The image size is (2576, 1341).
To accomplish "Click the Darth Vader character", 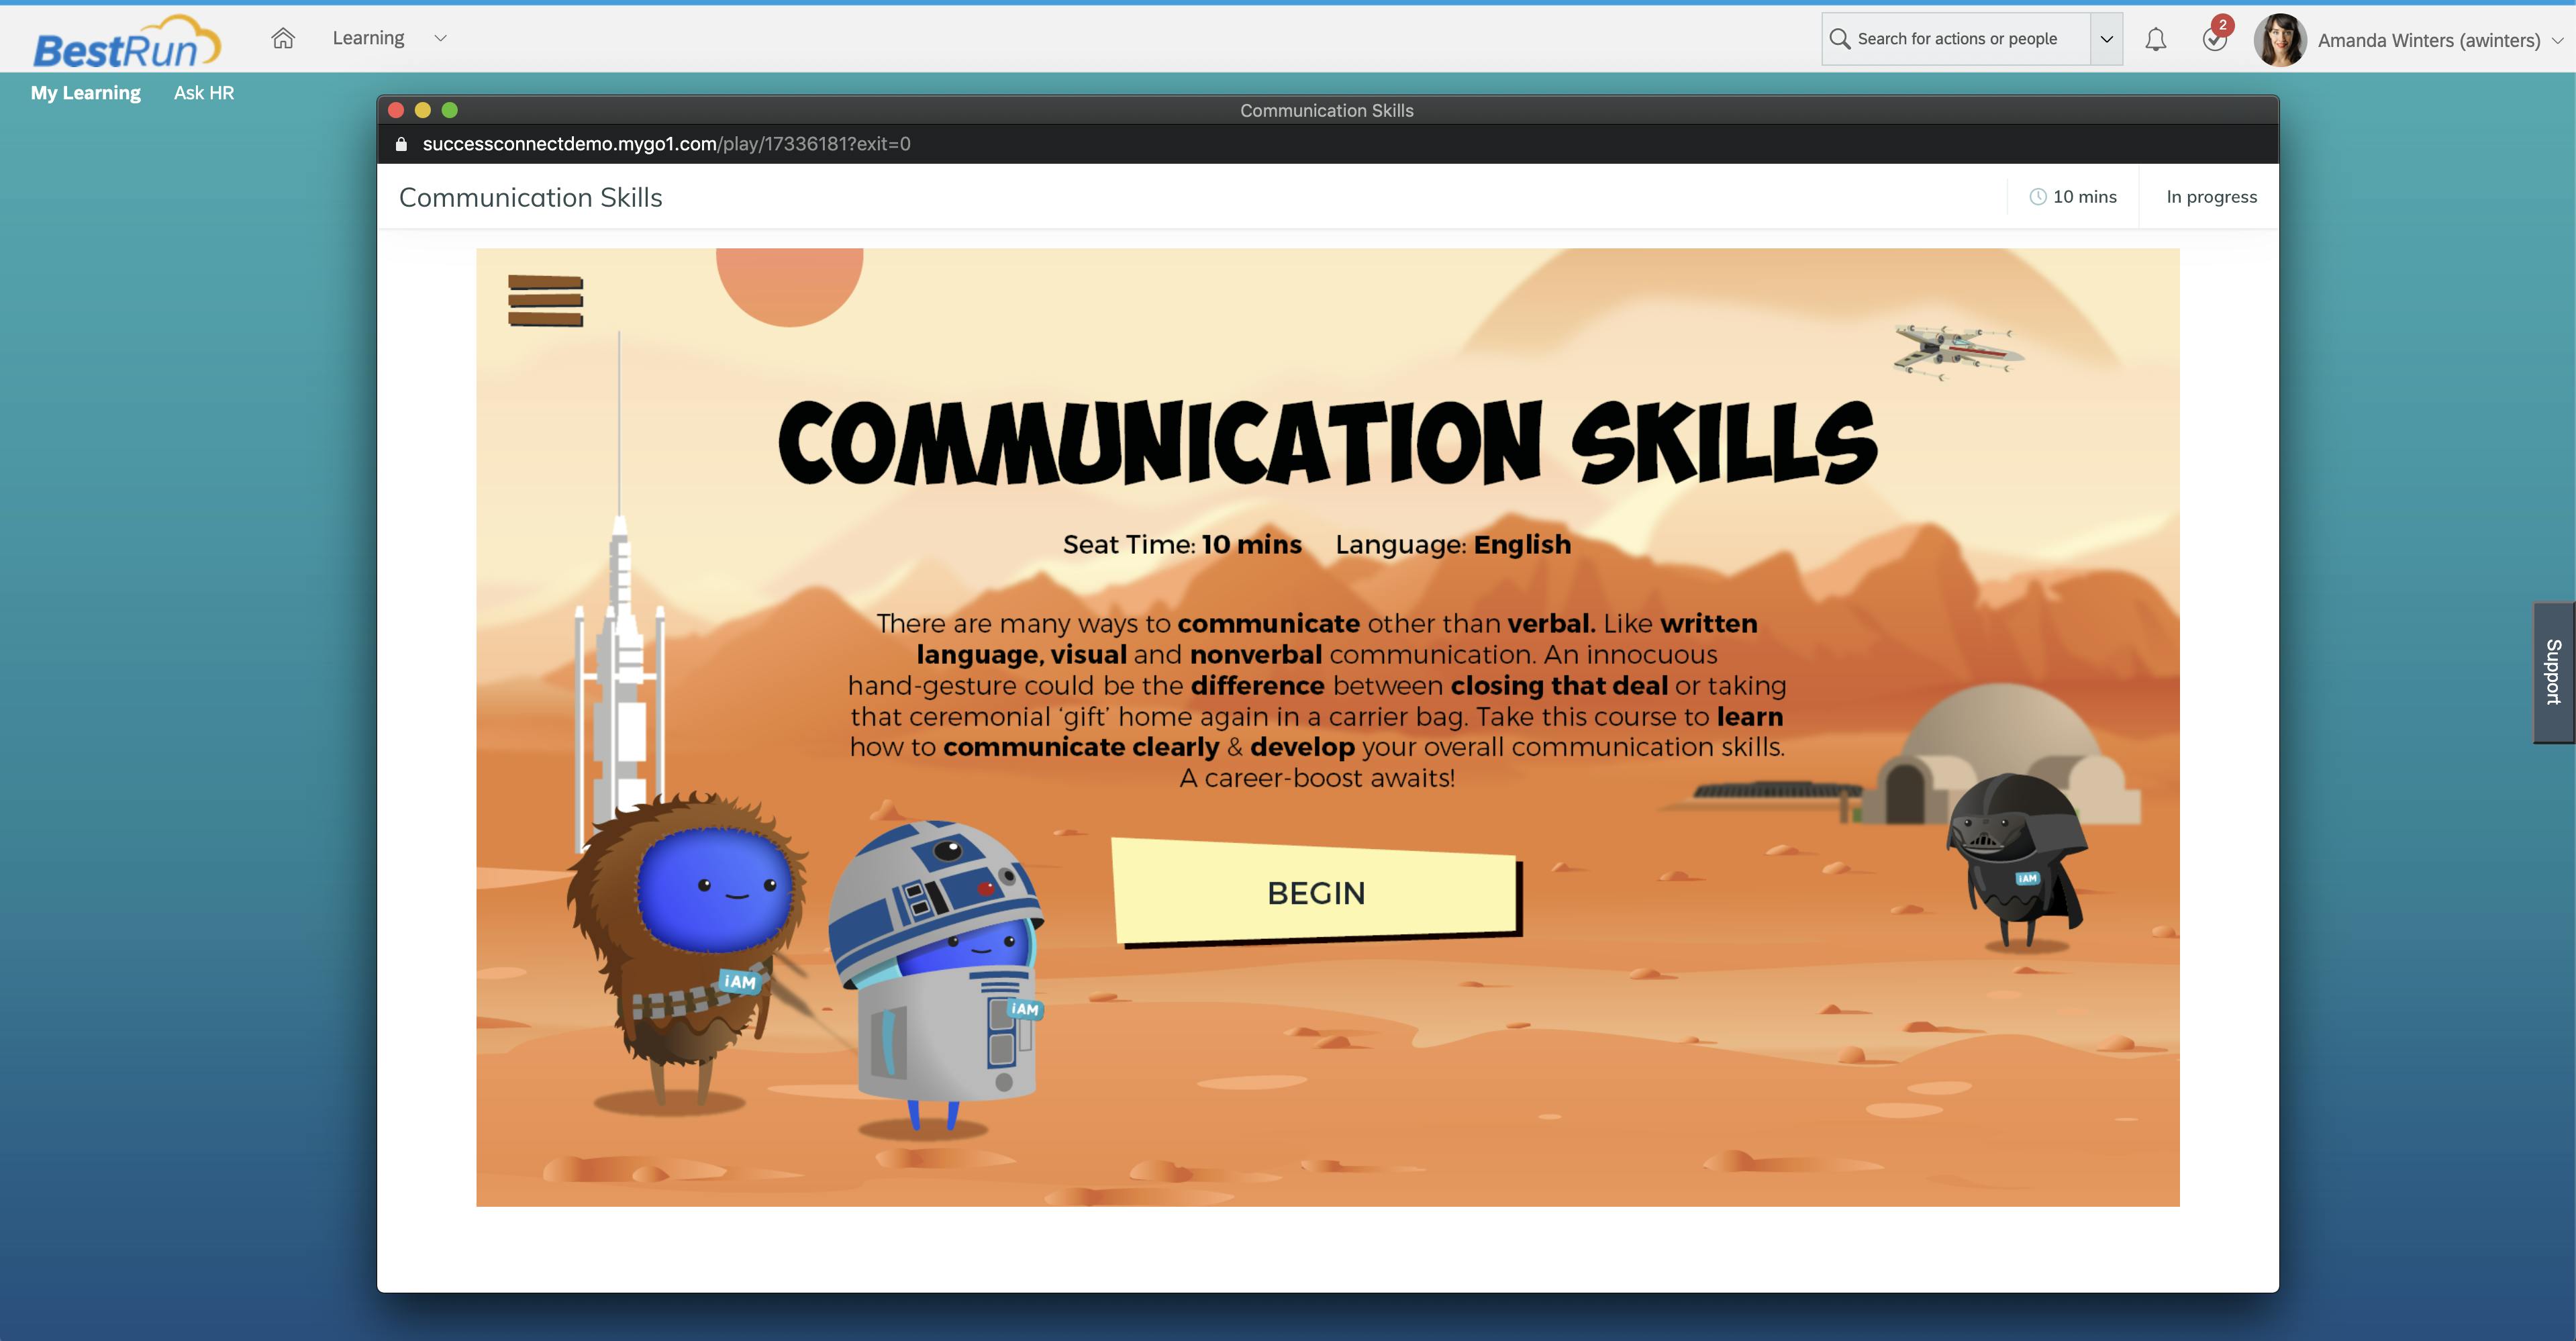I will pos(2016,860).
